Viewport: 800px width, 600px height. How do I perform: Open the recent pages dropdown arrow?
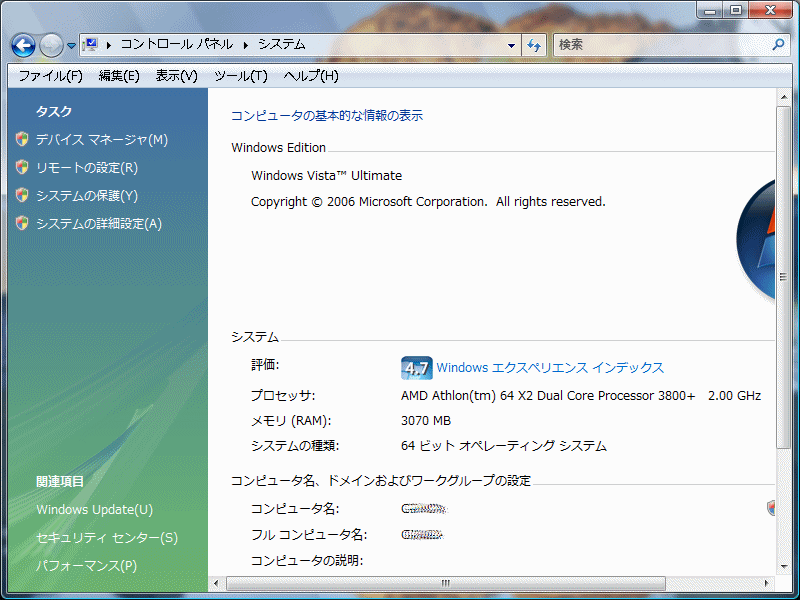click(x=72, y=46)
